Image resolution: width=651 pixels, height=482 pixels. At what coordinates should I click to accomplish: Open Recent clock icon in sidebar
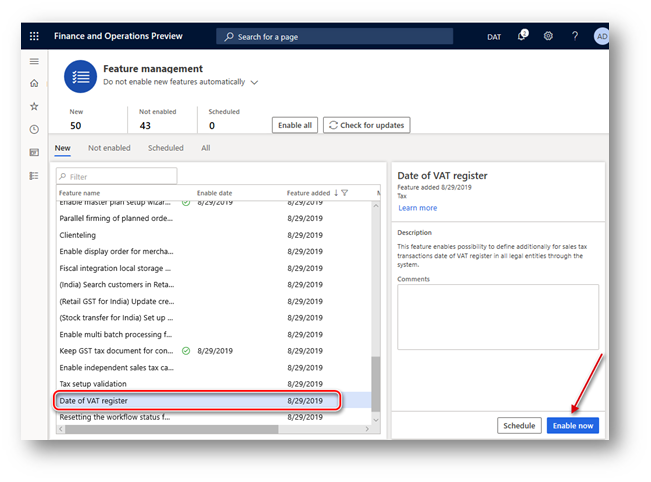pos(34,130)
